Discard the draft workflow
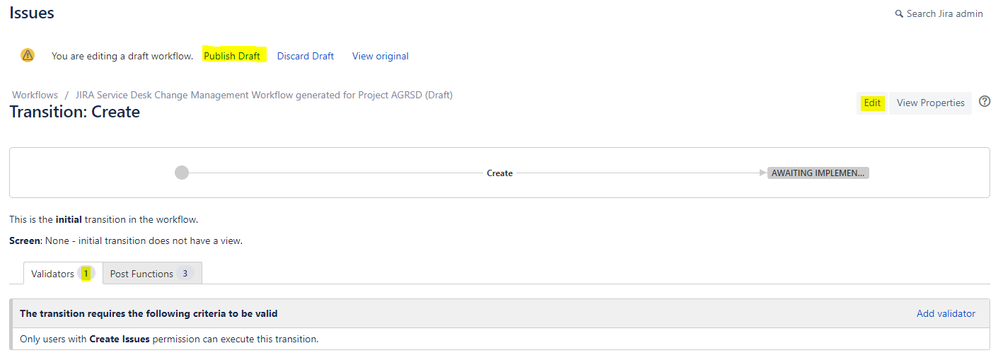The width and height of the screenshot is (998, 360). tap(306, 56)
